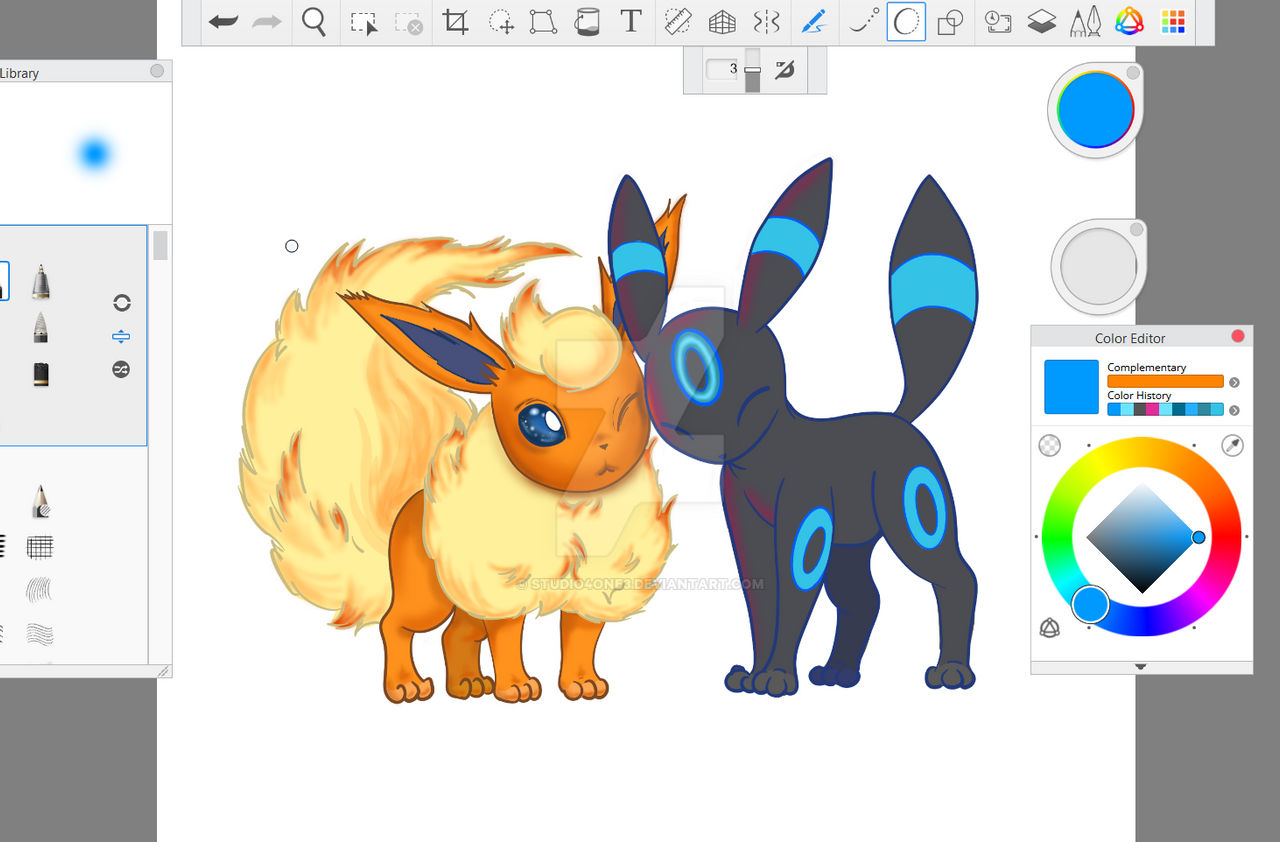Click the orange Complementary color bar
Screen dimensions: 1280x842
[1165, 381]
